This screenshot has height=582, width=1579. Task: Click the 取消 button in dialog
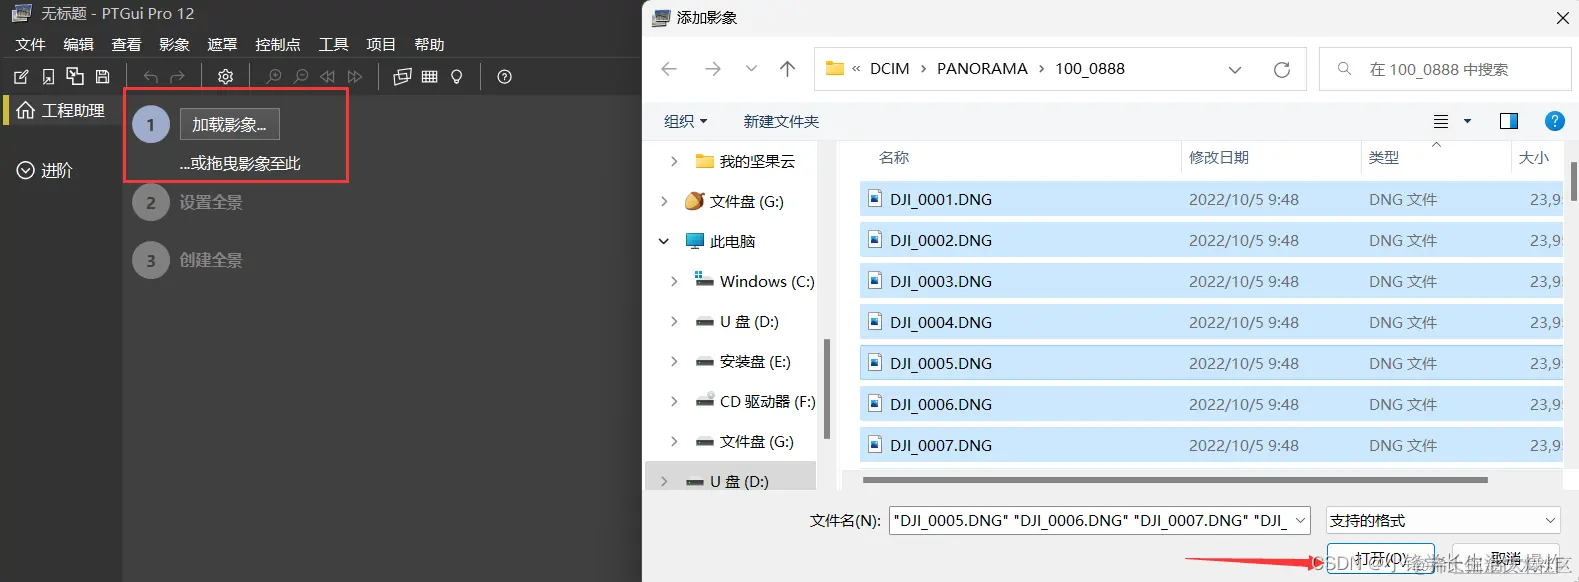point(1506,558)
